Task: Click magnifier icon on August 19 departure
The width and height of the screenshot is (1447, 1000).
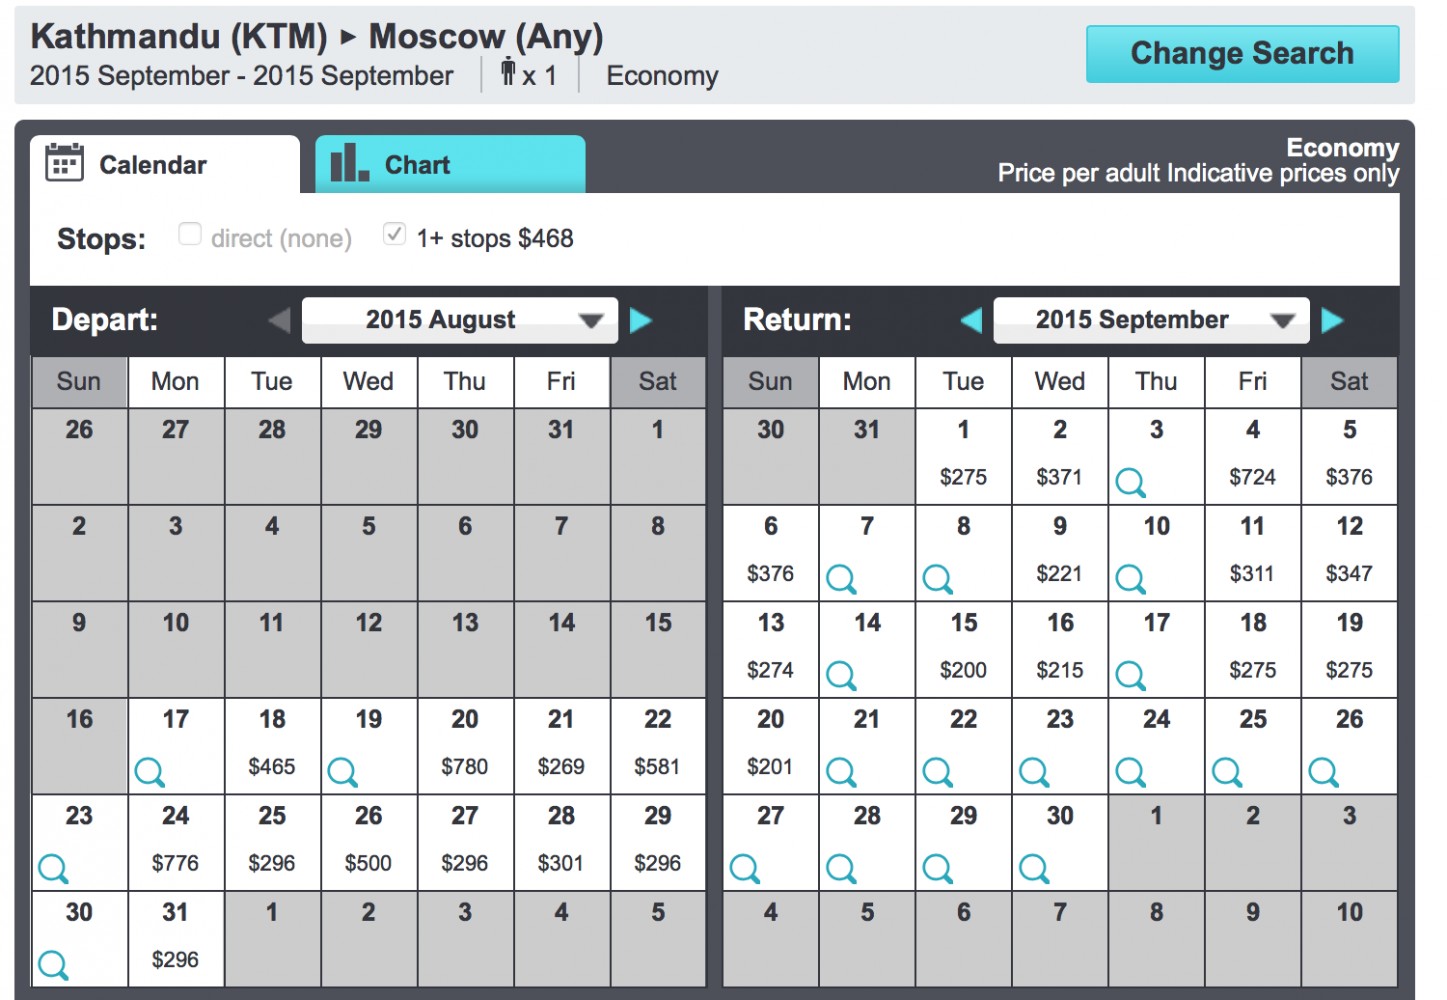Action: [342, 771]
